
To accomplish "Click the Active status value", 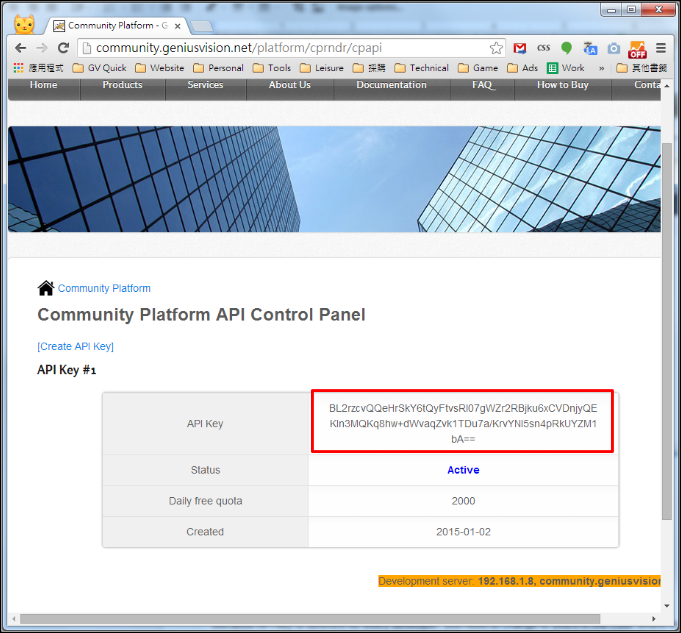I will click(463, 470).
